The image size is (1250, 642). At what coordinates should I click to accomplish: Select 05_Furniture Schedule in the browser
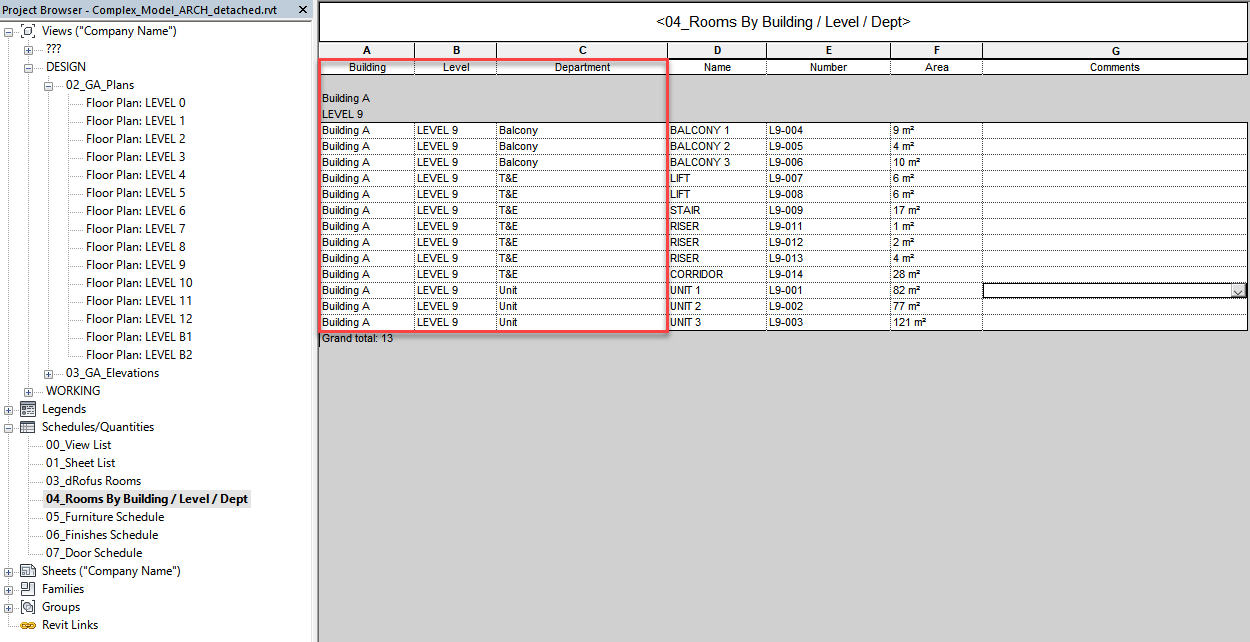105,517
